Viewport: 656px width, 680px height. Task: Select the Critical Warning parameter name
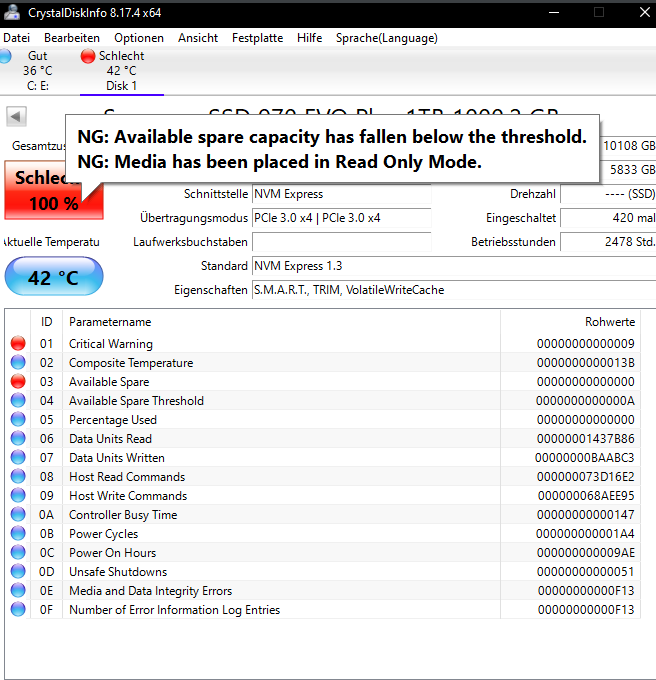111,344
